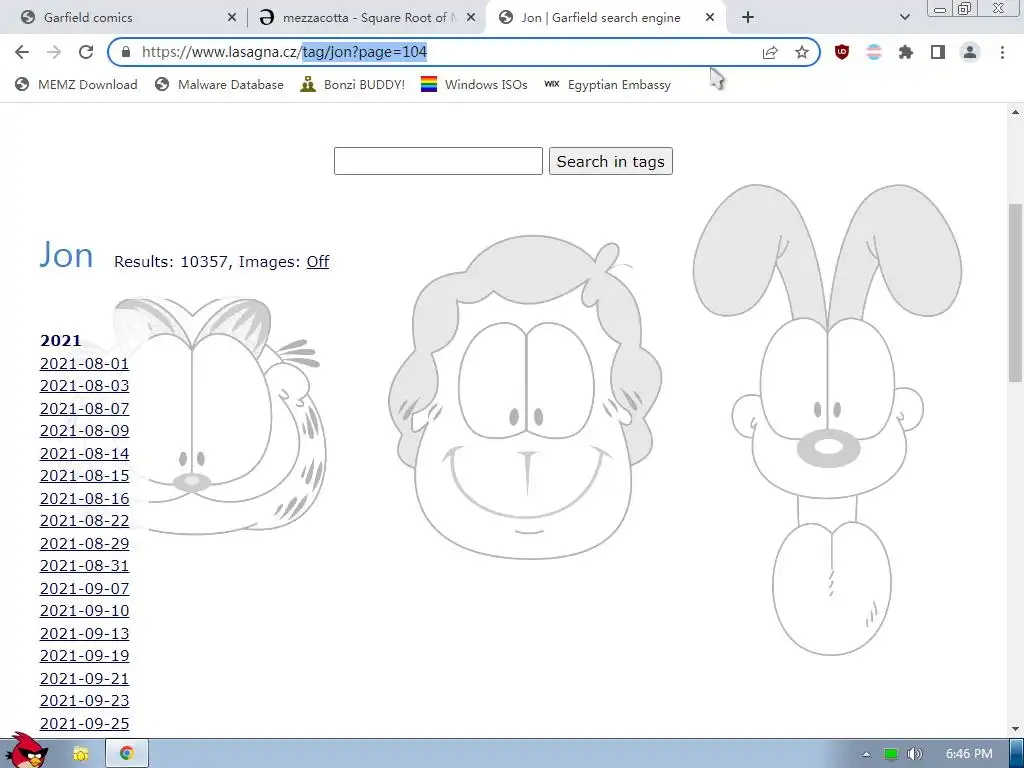Open the Malware Database bookmark
1024x768 pixels.
click(219, 84)
